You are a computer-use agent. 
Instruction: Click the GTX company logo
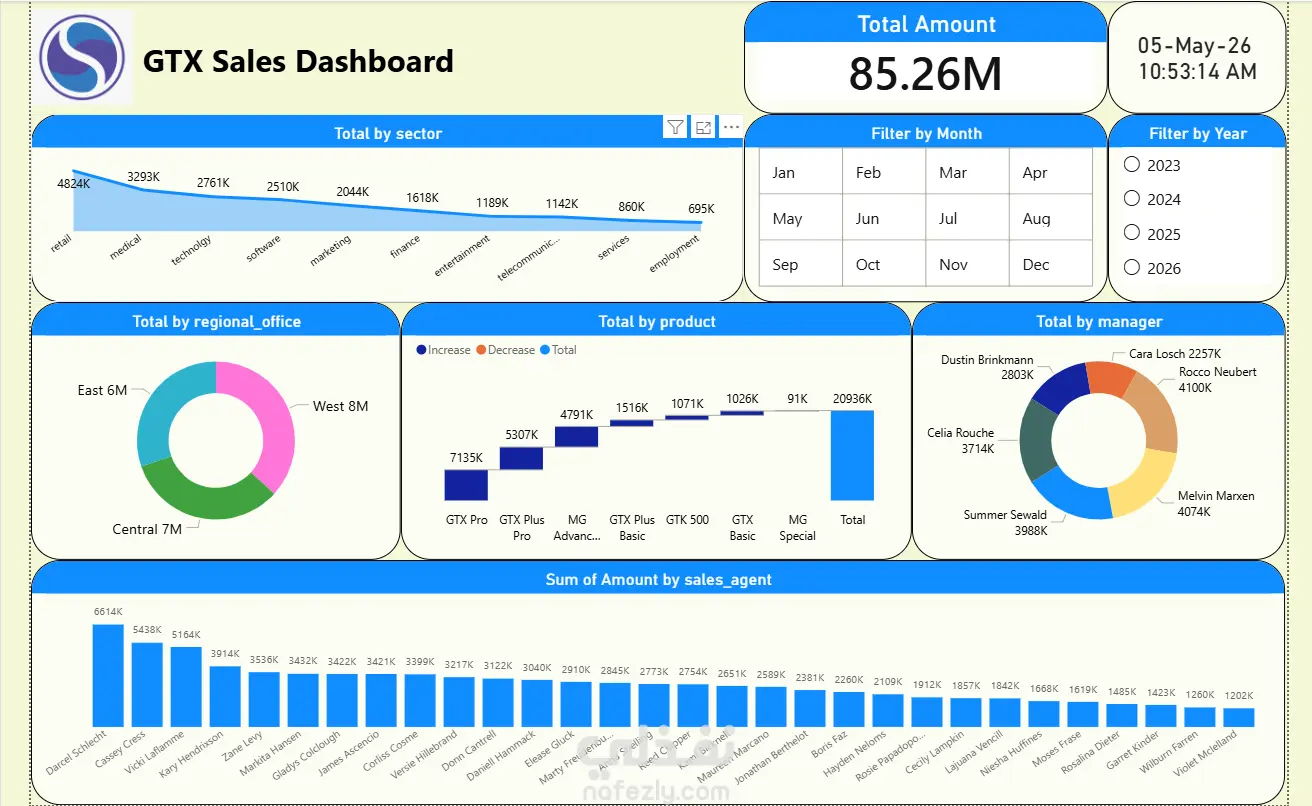click(x=82, y=58)
